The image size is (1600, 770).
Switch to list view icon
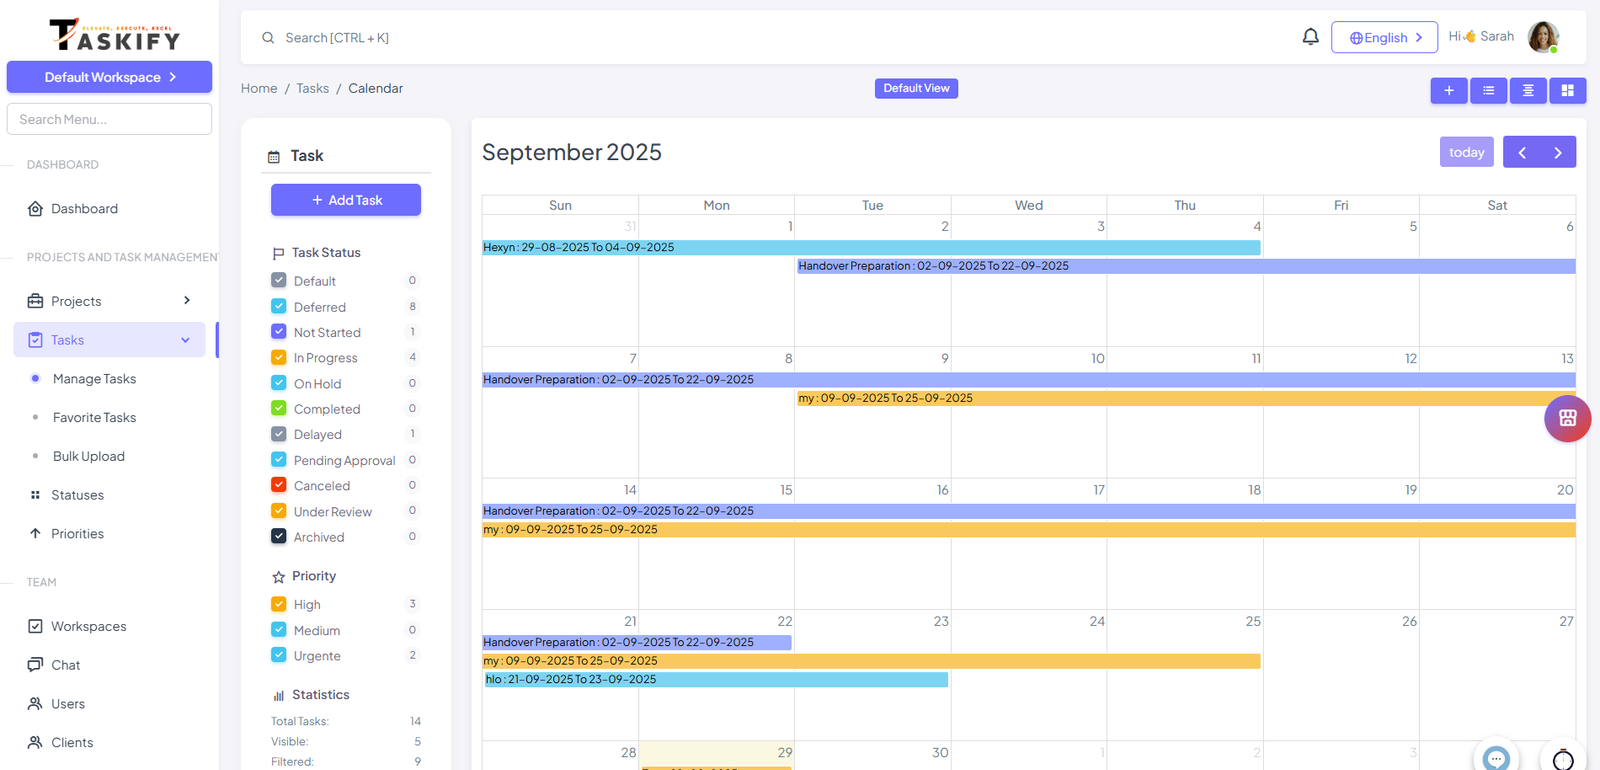(1488, 91)
